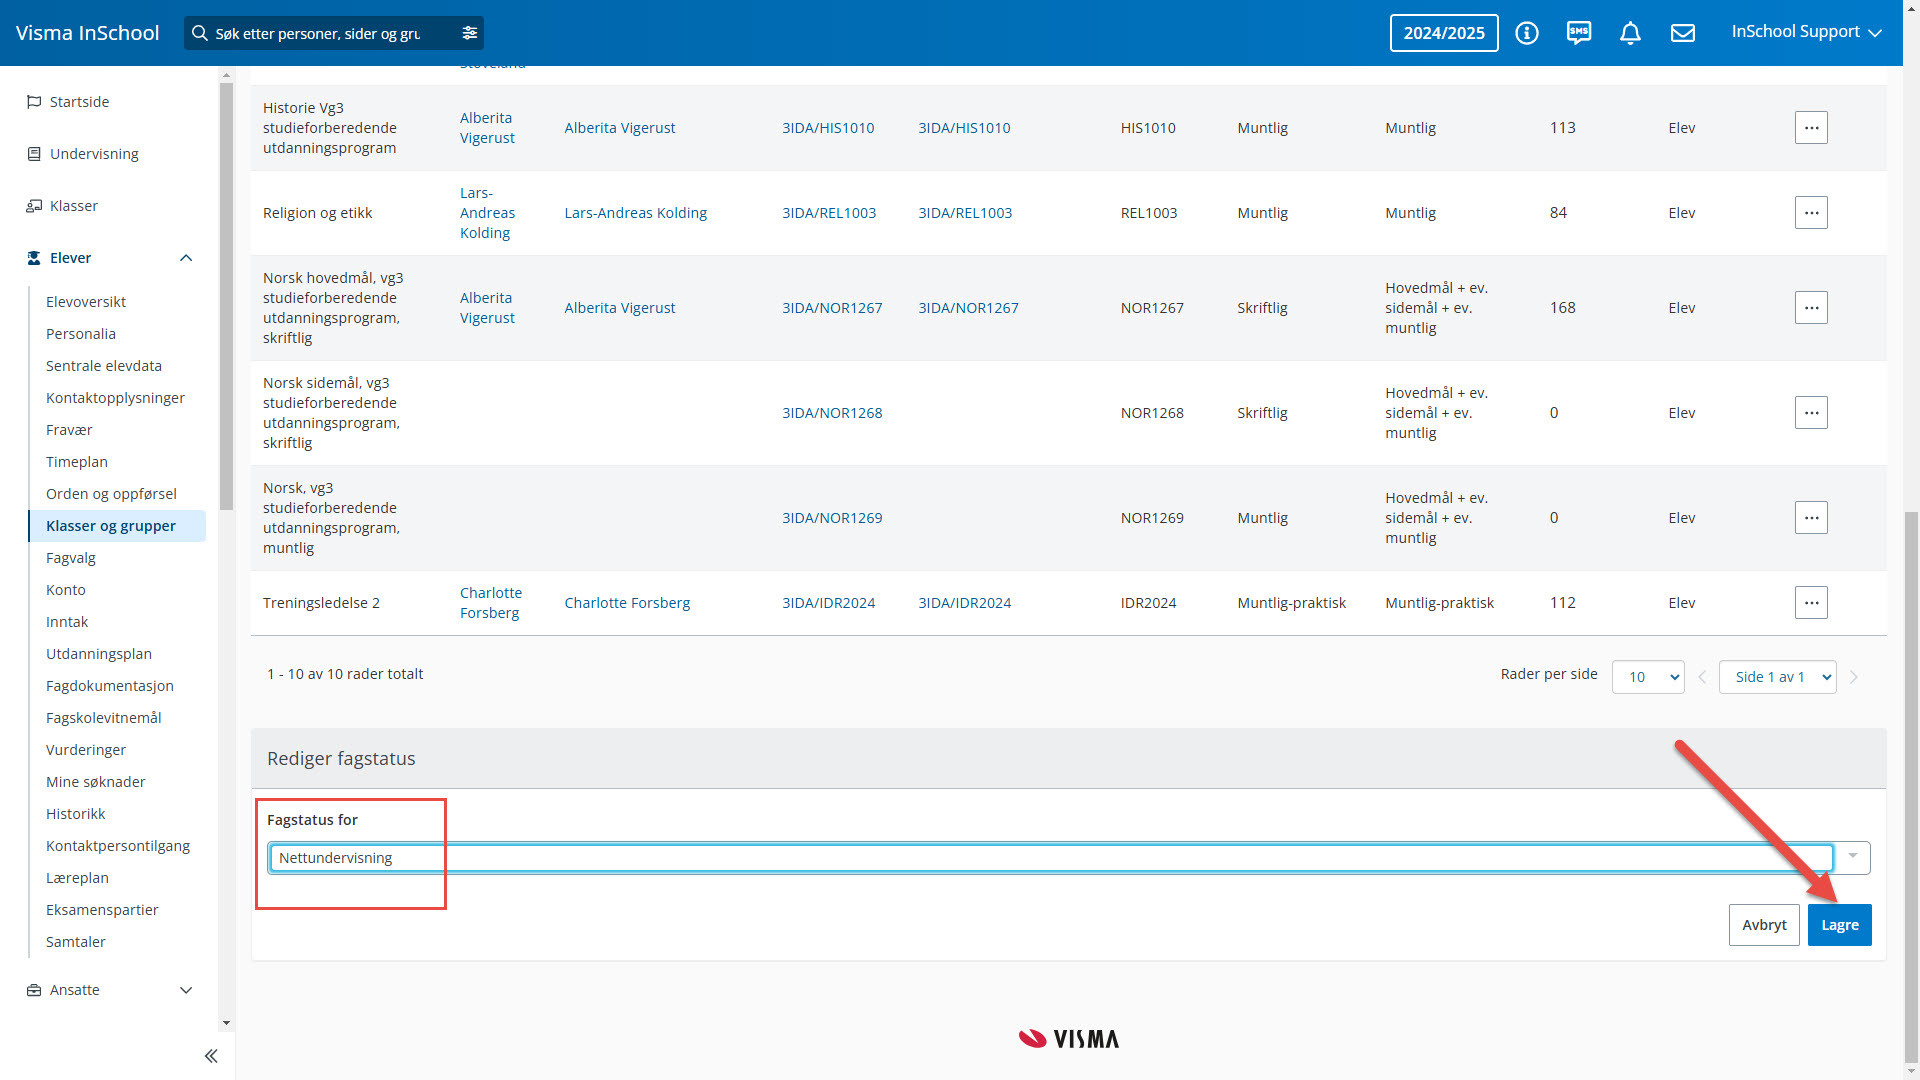The height and width of the screenshot is (1080, 1920).
Task: Open the 3IDA/NOR1268 group link
Action: coord(831,413)
